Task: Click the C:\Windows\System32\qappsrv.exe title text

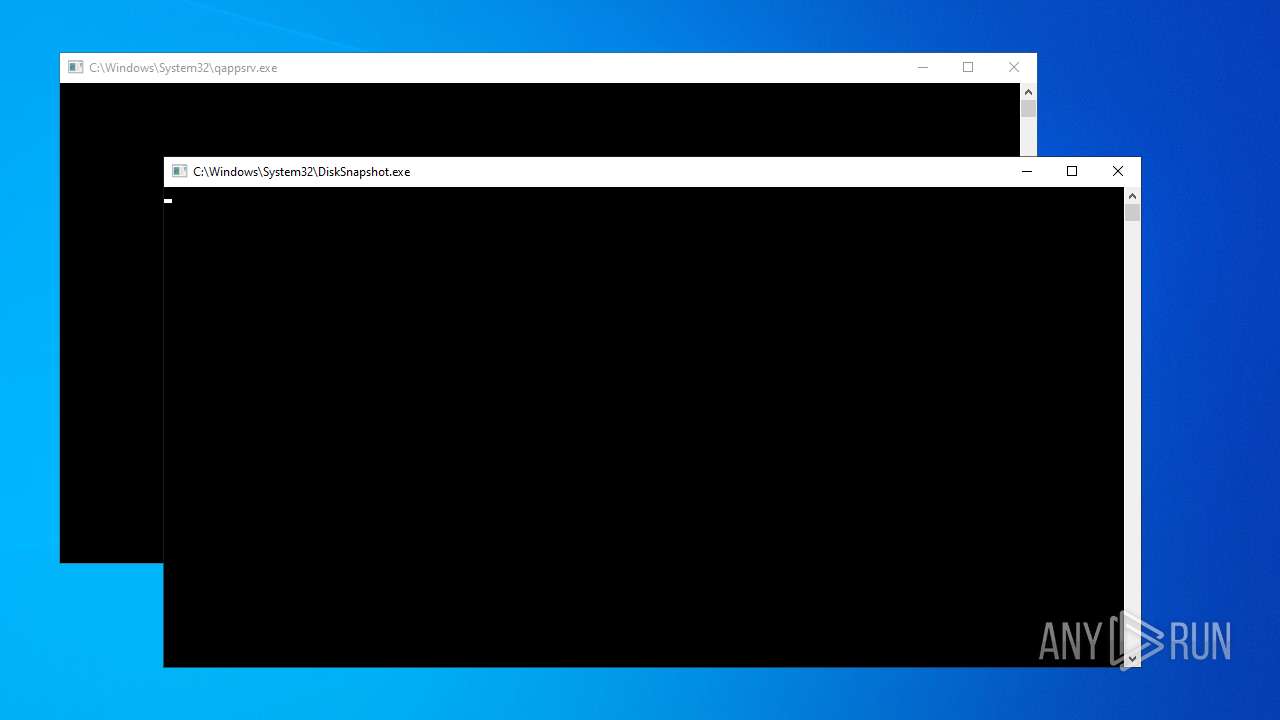Action: point(183,68)
